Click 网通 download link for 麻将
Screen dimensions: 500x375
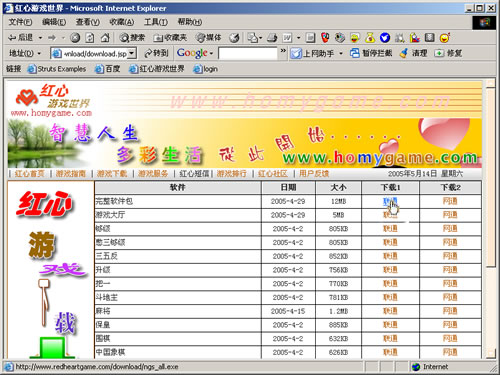tap(450, 311)
